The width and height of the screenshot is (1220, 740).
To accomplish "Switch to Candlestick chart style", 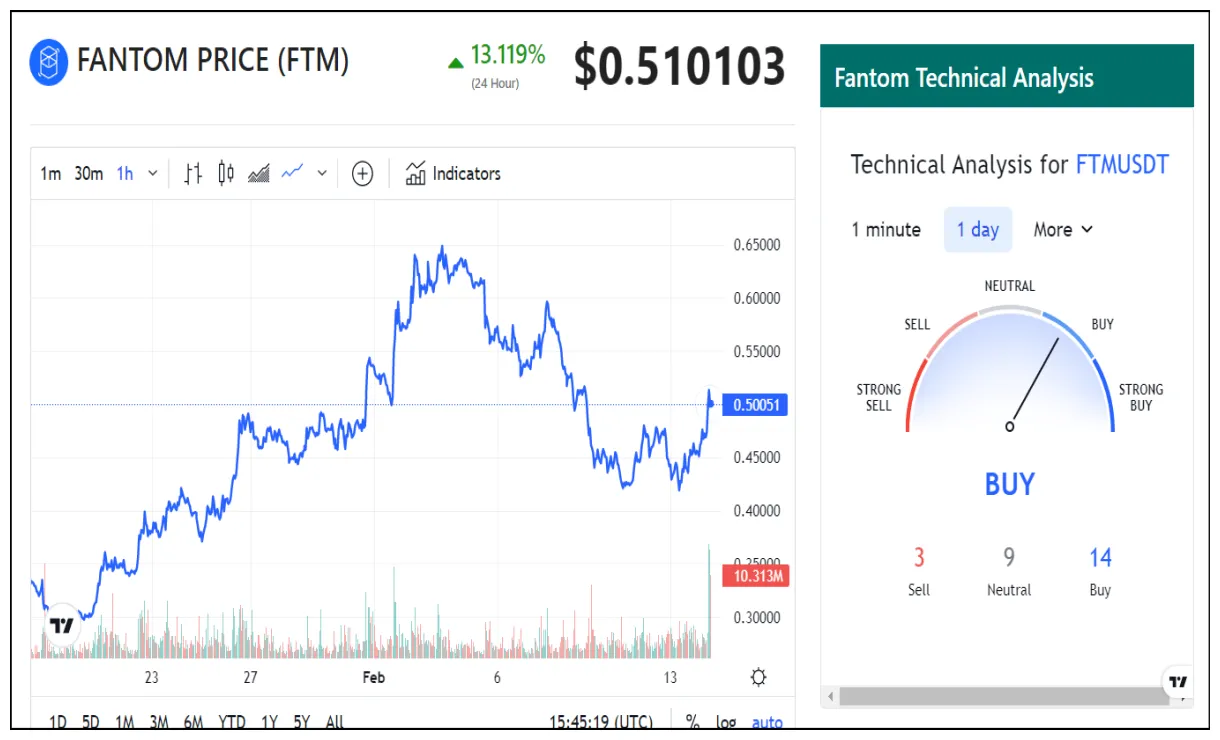I will [226, 173].
